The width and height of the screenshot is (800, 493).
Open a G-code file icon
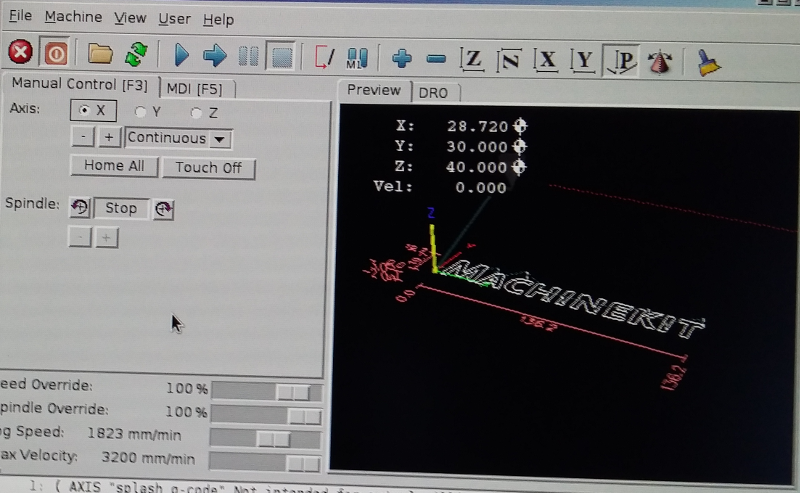100,54
